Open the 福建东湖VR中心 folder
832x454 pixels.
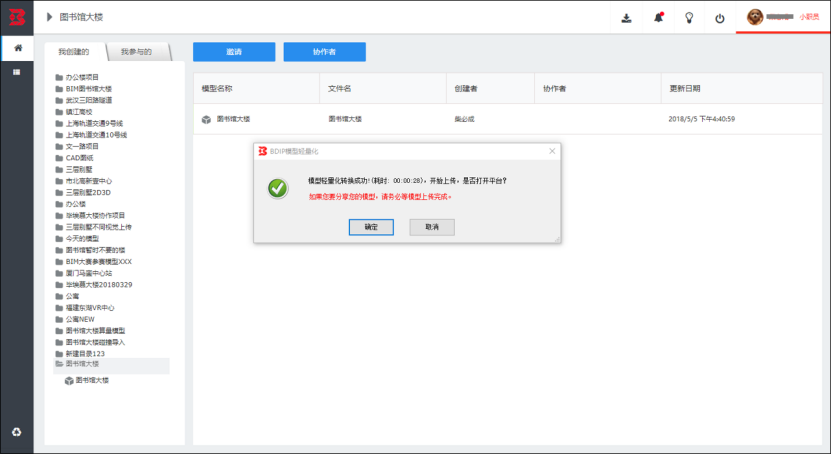90,308
